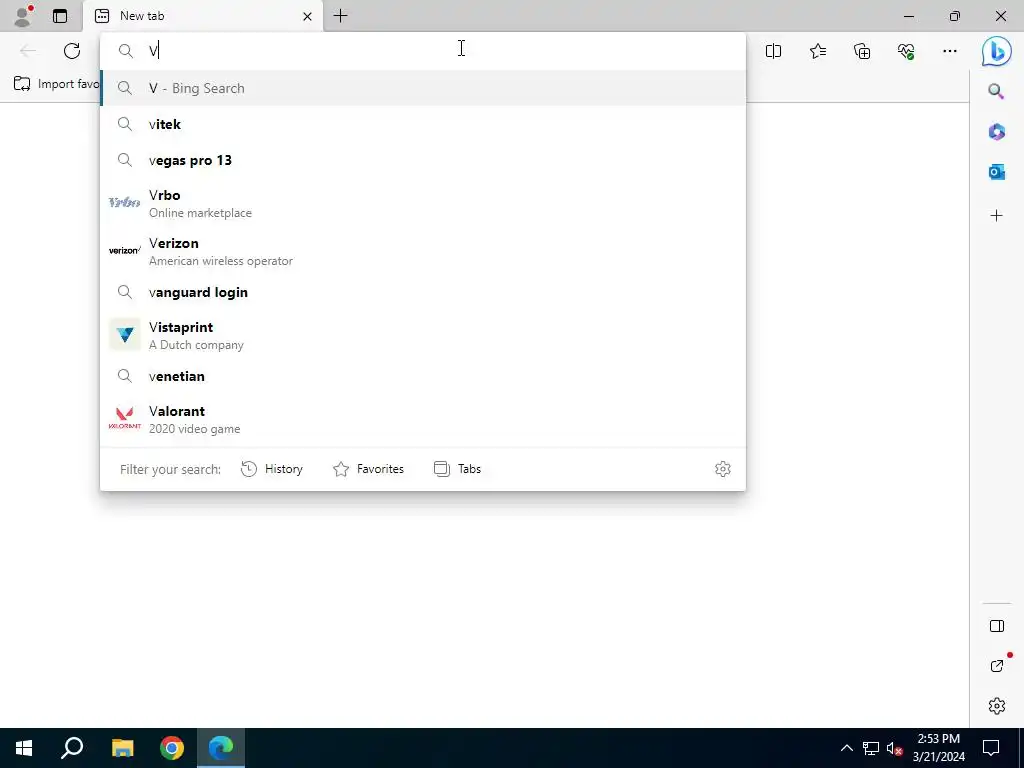This screenshot has height=768, width=1024.
Task: Open the external link sidebar icon
Action: pyautogui.click(x=997, y=666)
